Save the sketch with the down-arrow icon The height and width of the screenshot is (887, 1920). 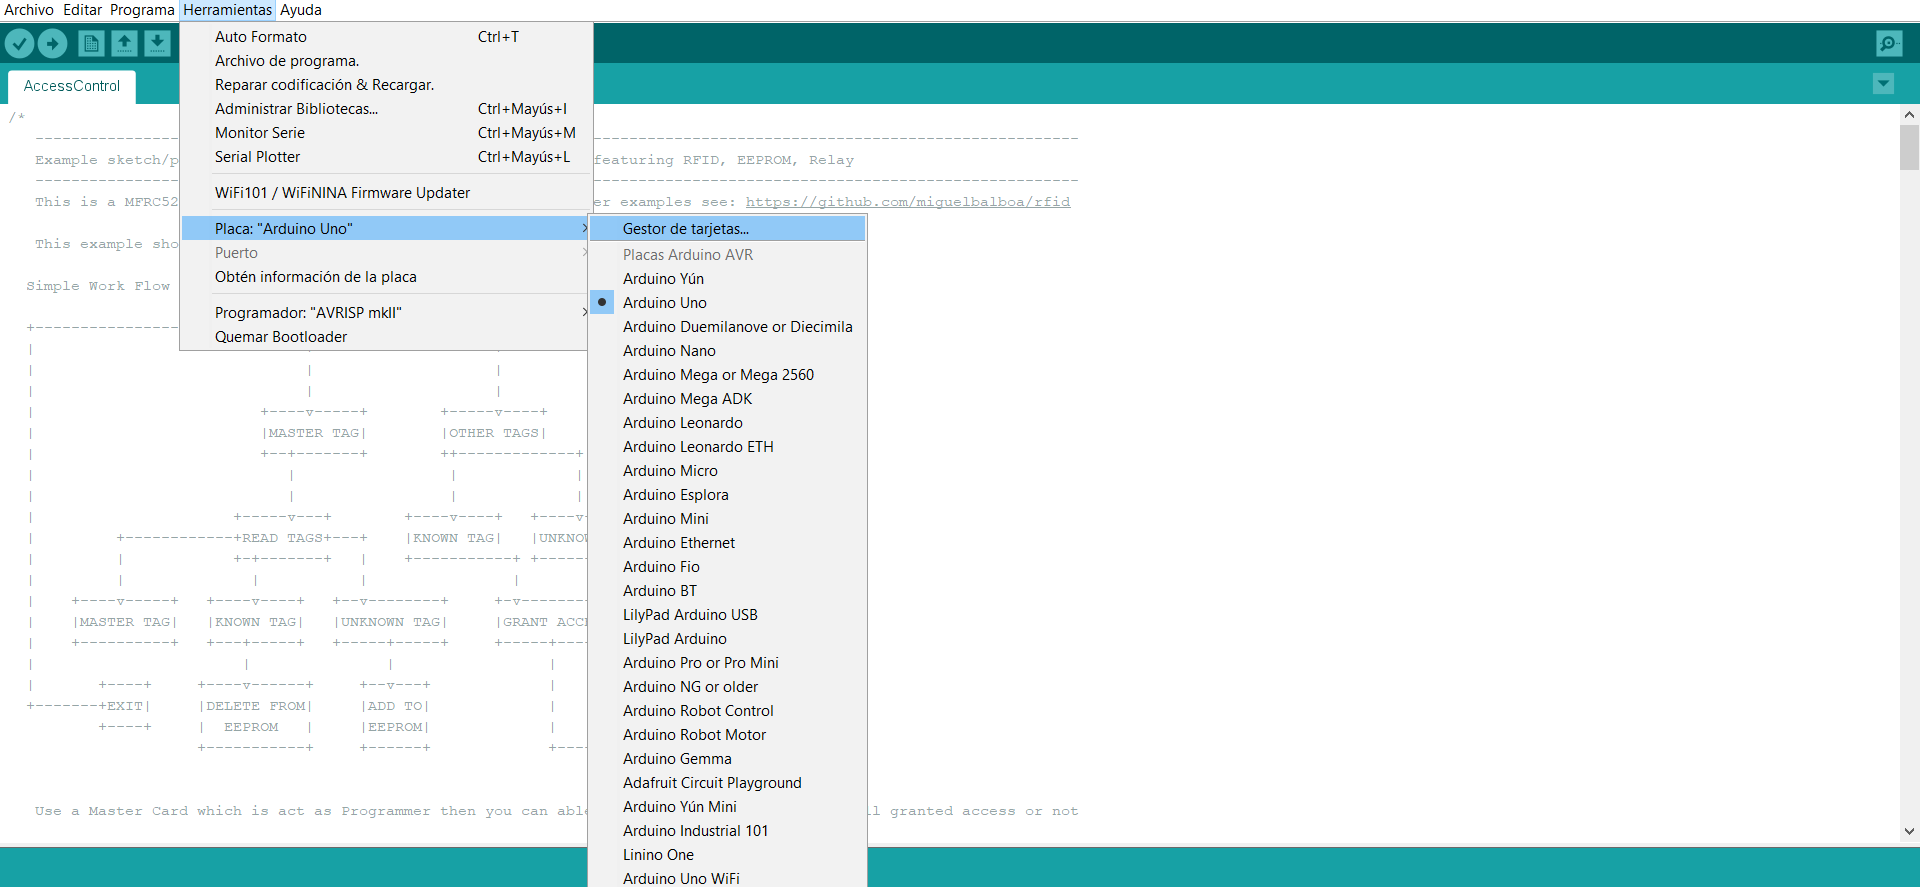coord(157,43)
